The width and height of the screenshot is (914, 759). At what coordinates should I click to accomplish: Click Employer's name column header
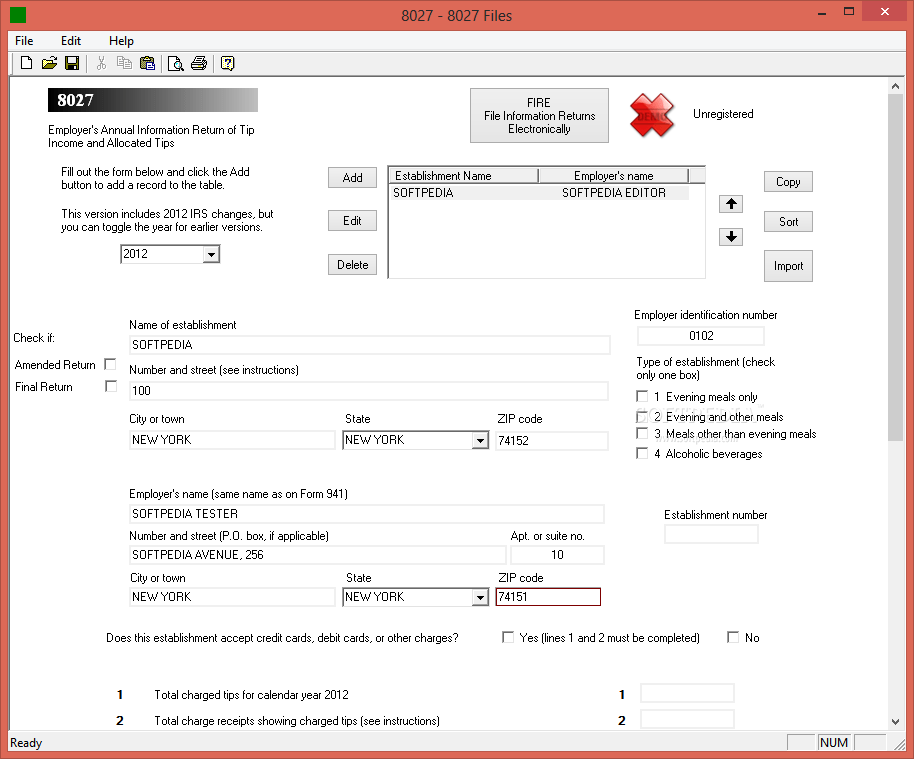[x=613, y=175]
